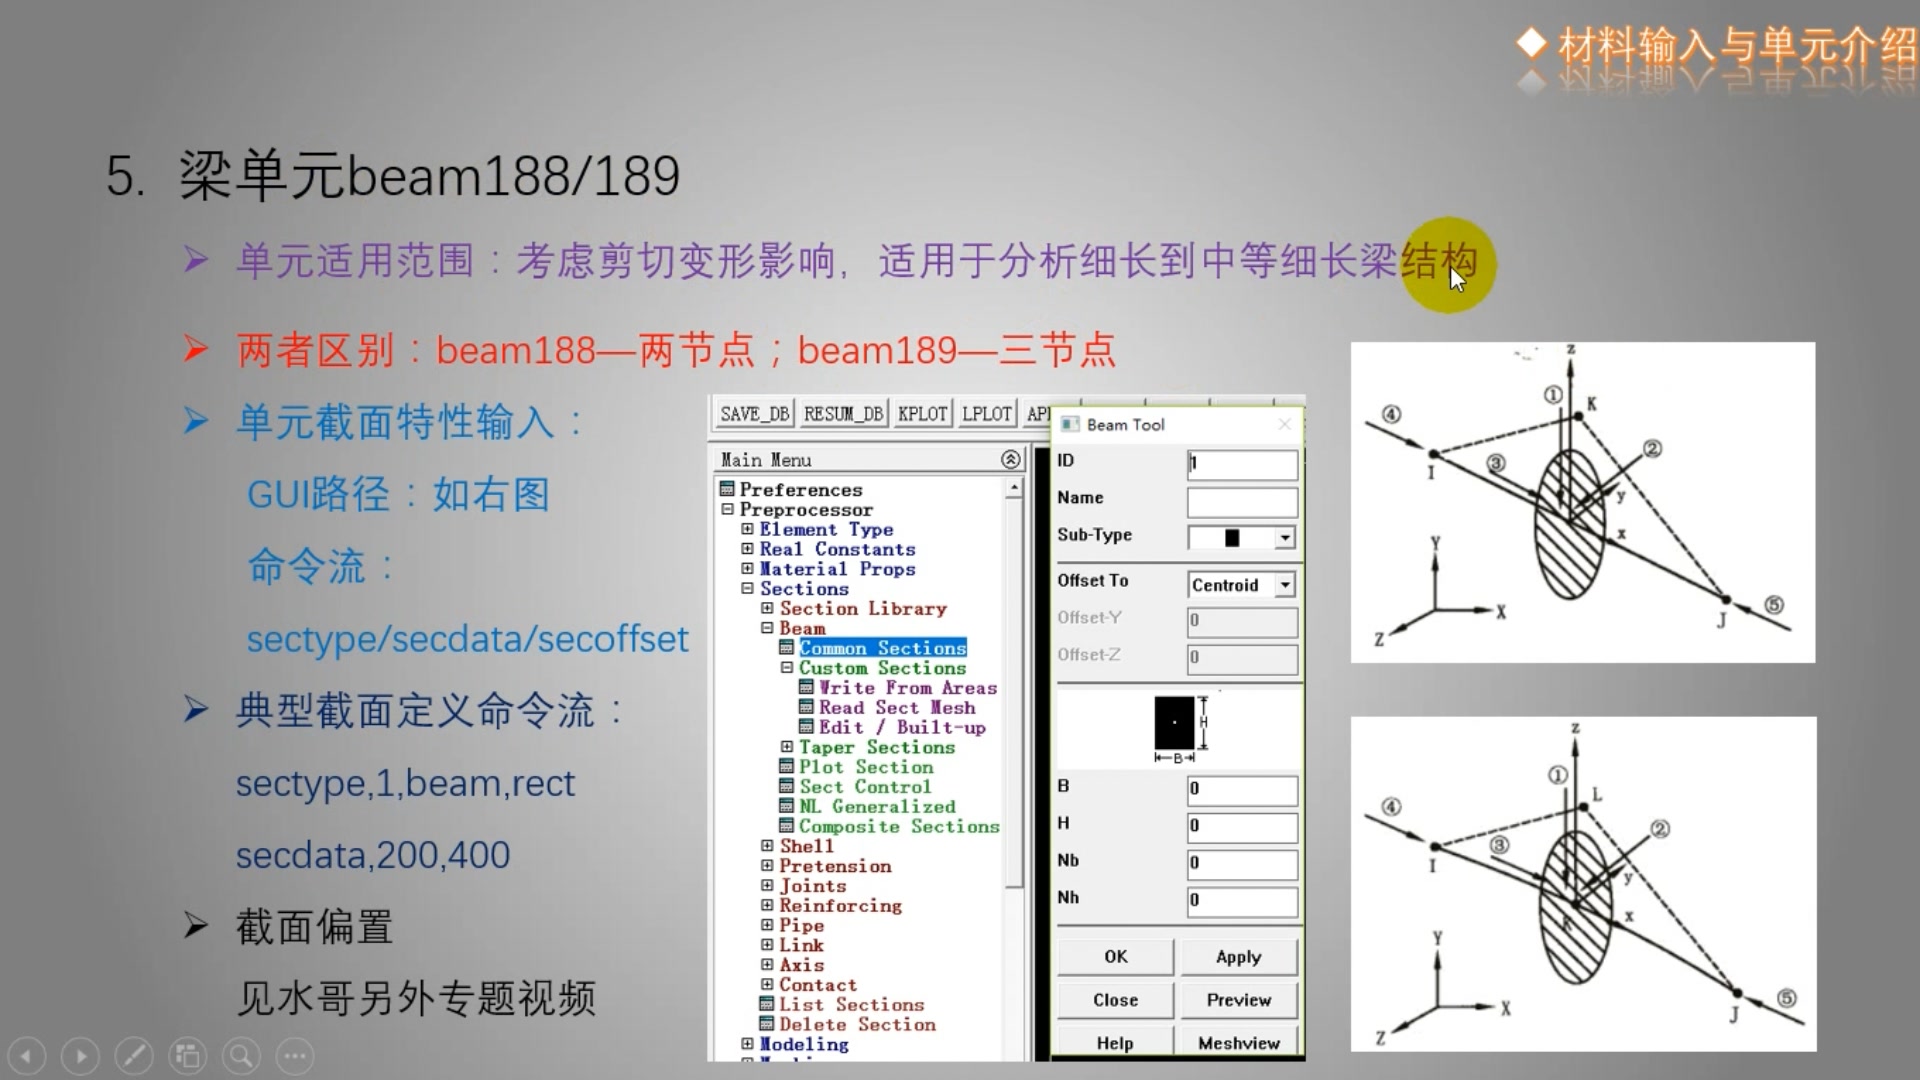Open the pen and laser pointer tools
The width and height of the screenshot is (1920, 1080).
coord(134,1056)
